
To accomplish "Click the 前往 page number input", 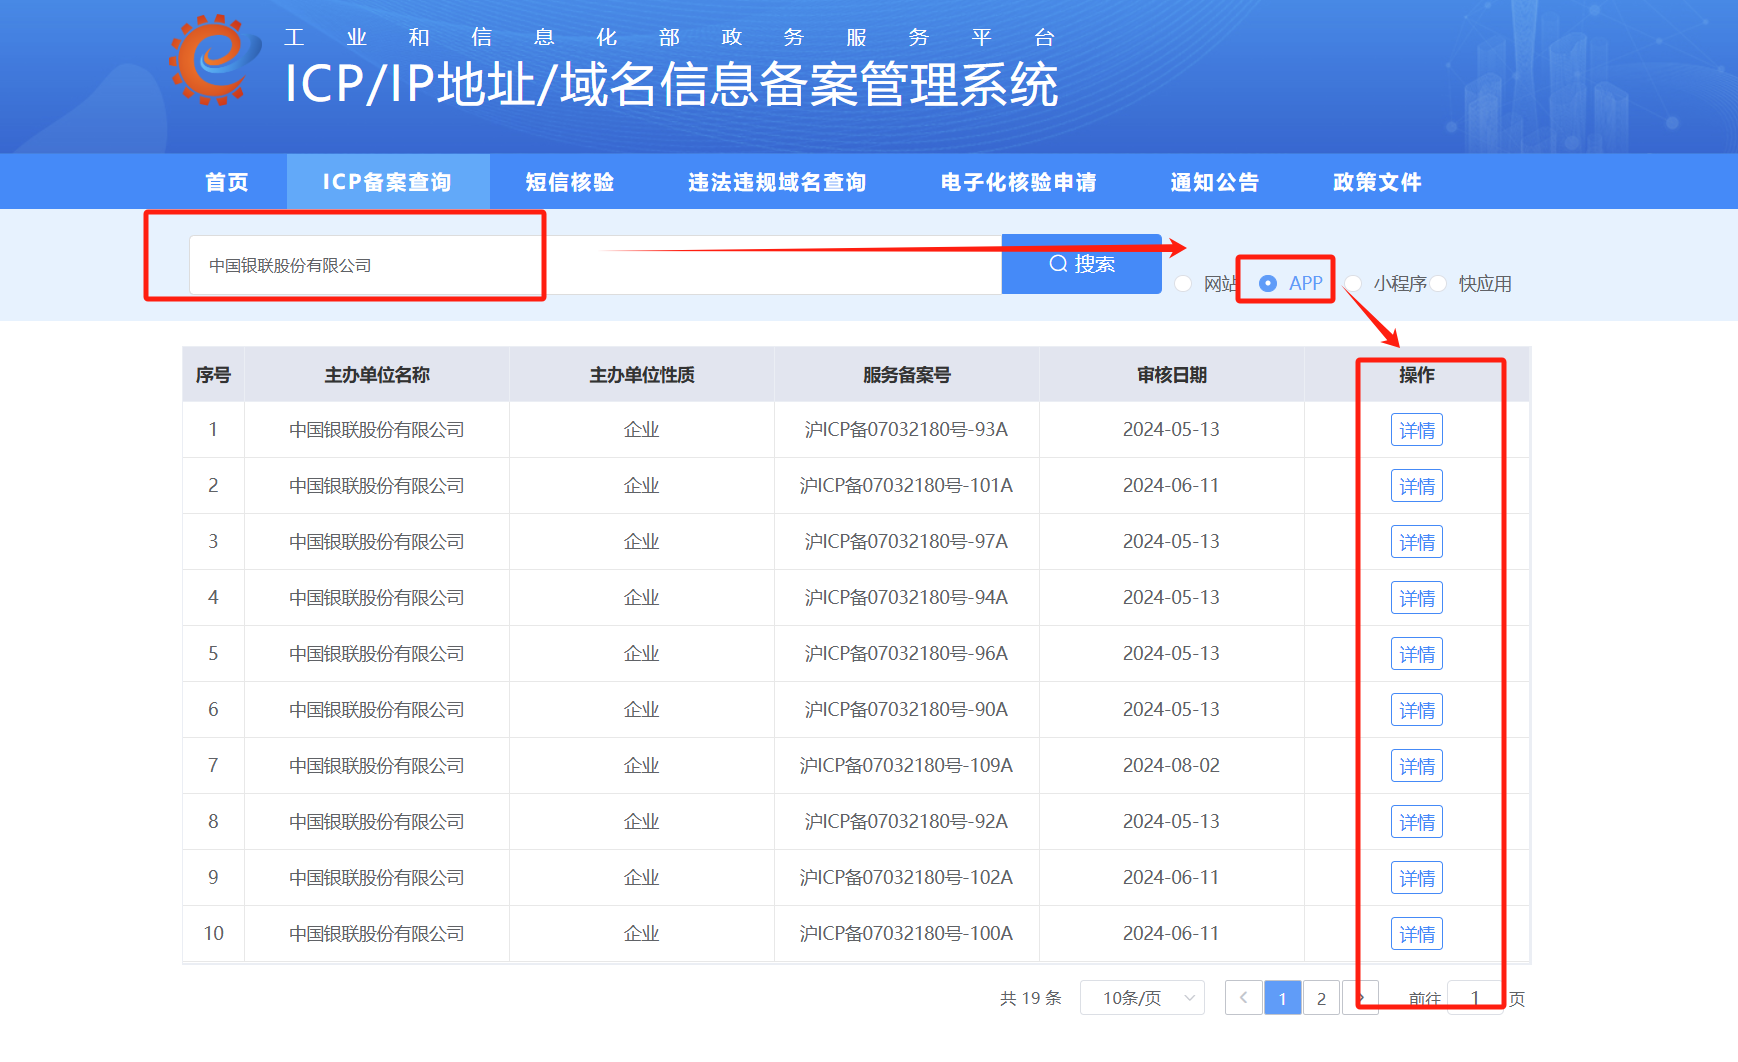I will coord(1475,998).
